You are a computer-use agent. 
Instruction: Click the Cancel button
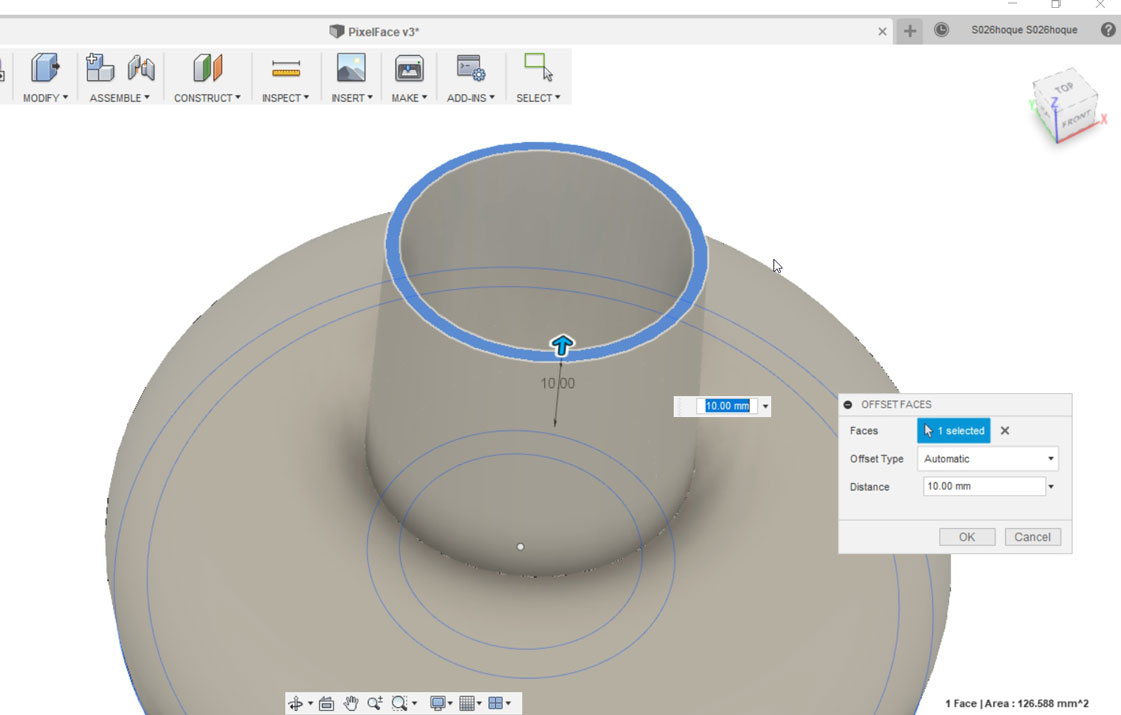tap(1032, 537)
